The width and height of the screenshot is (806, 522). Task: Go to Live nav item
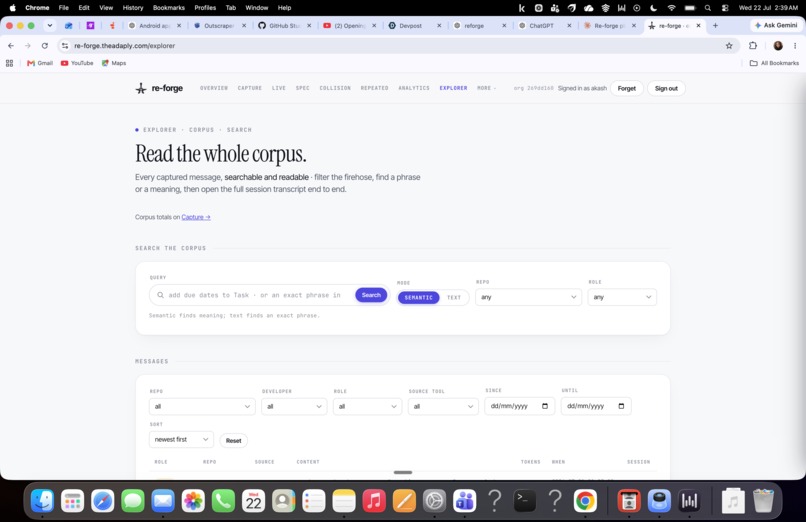coord(279,88)
